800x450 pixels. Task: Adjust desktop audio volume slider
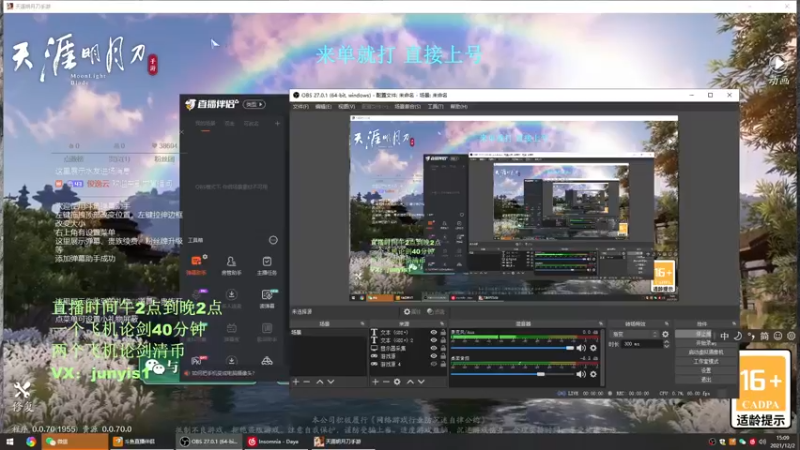click(512, 374)
